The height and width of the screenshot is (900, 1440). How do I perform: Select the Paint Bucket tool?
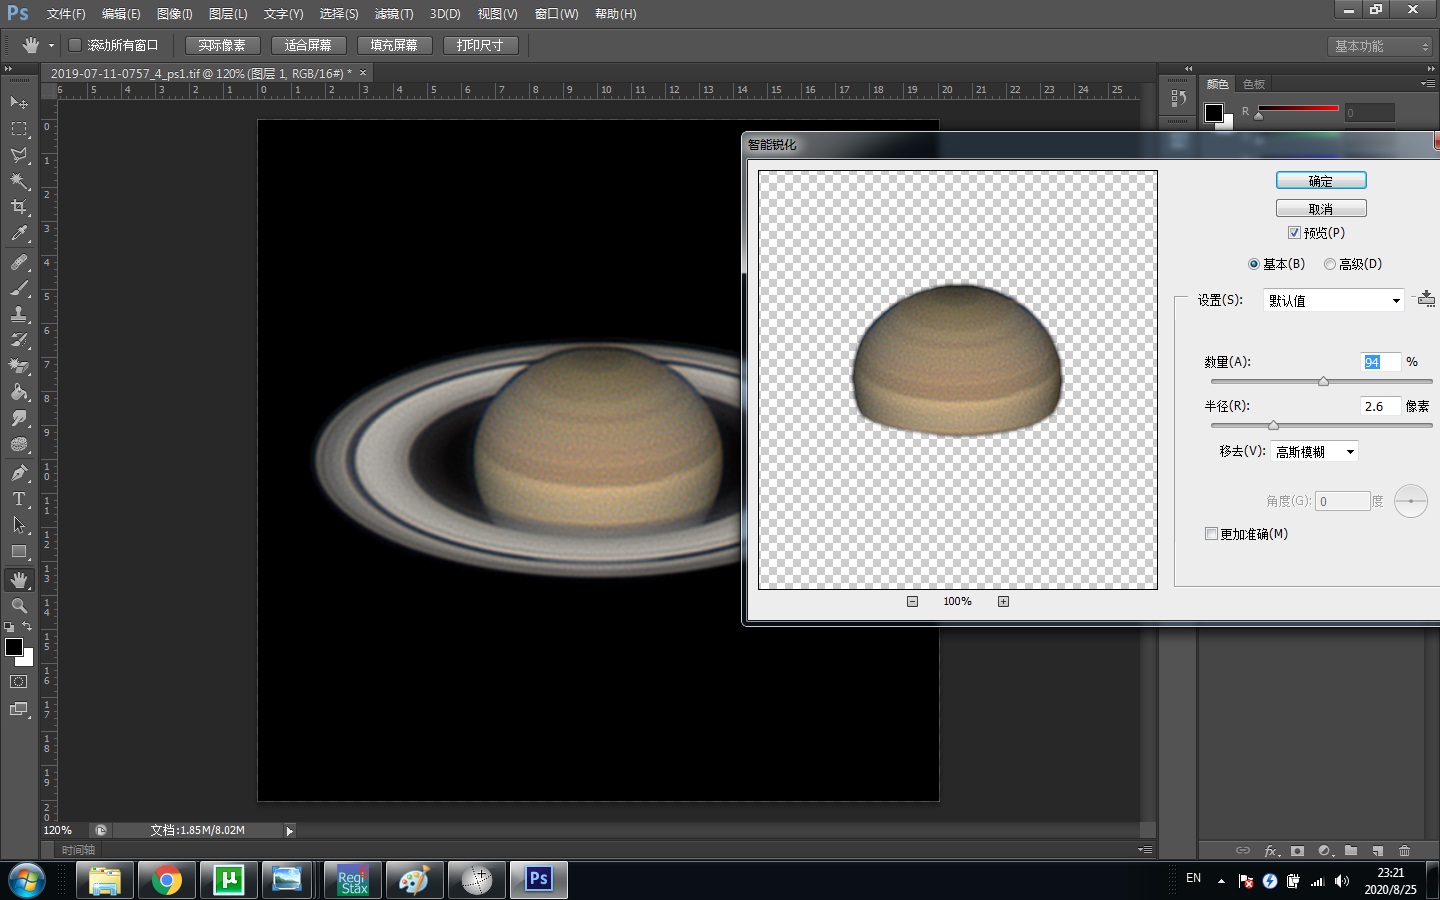tap(19, 392)
